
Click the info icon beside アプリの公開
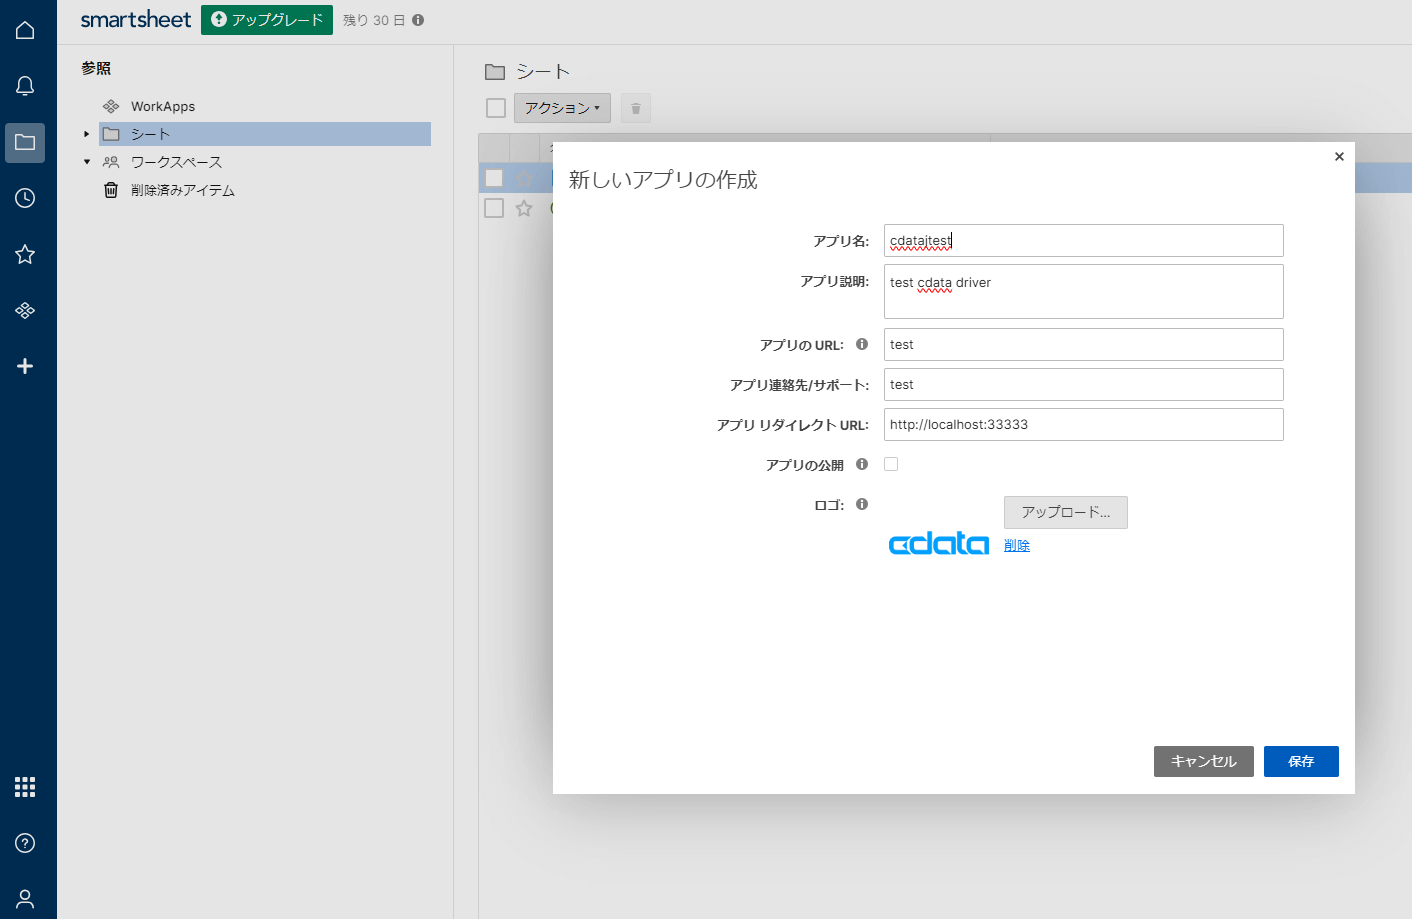[x=862, y=464]
